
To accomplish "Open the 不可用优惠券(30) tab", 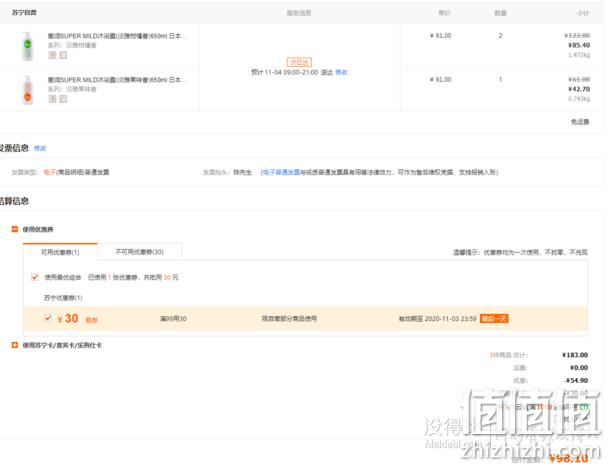I will pos(139,252).
